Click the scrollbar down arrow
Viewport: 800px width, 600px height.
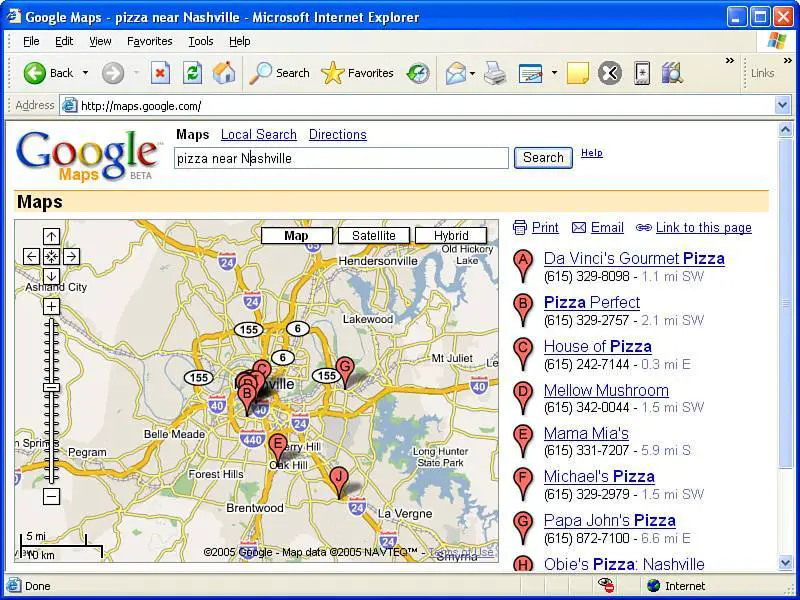pos(786,563)
